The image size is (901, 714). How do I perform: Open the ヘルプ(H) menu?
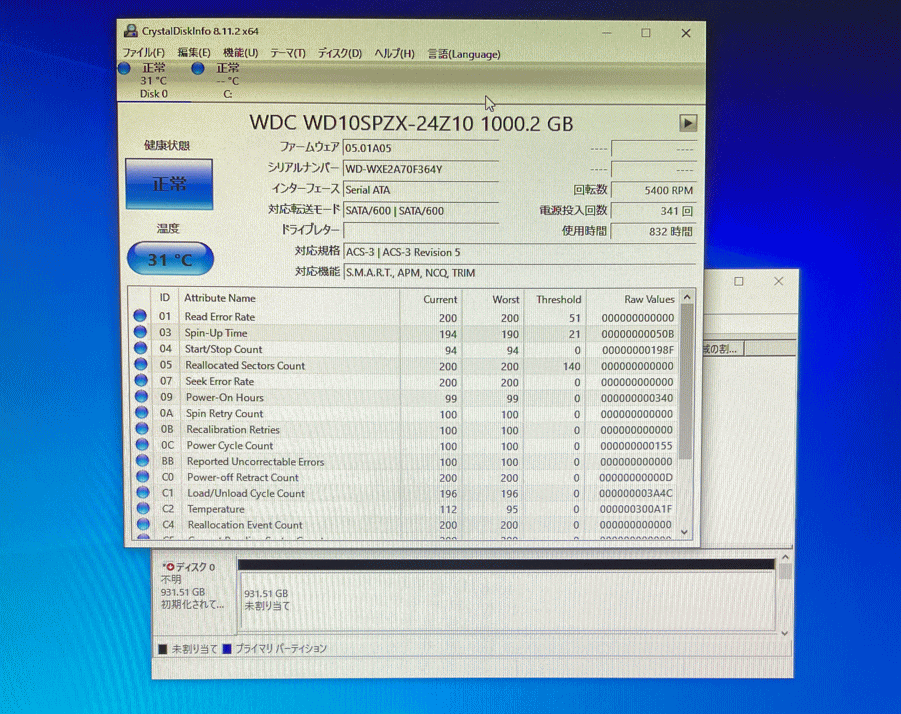pyautogui.click(x=394, y=53)
